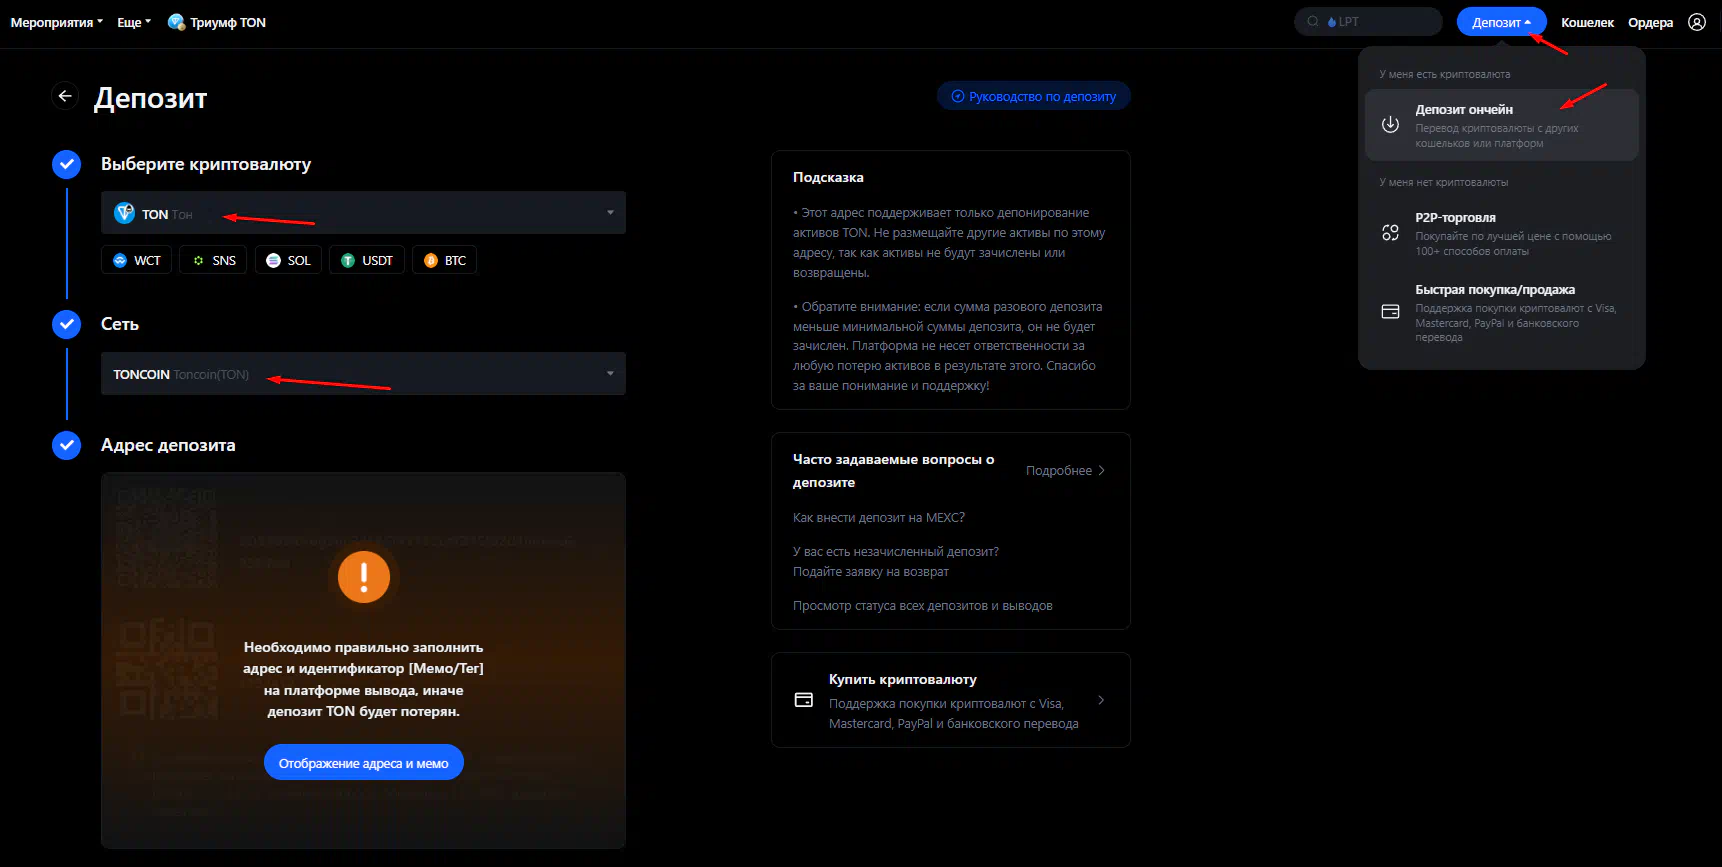This screenshot has width=1722, height=867.
Task: Open Купить криптовалюту chevron arrow
Action: click(x=1101, y=700)
